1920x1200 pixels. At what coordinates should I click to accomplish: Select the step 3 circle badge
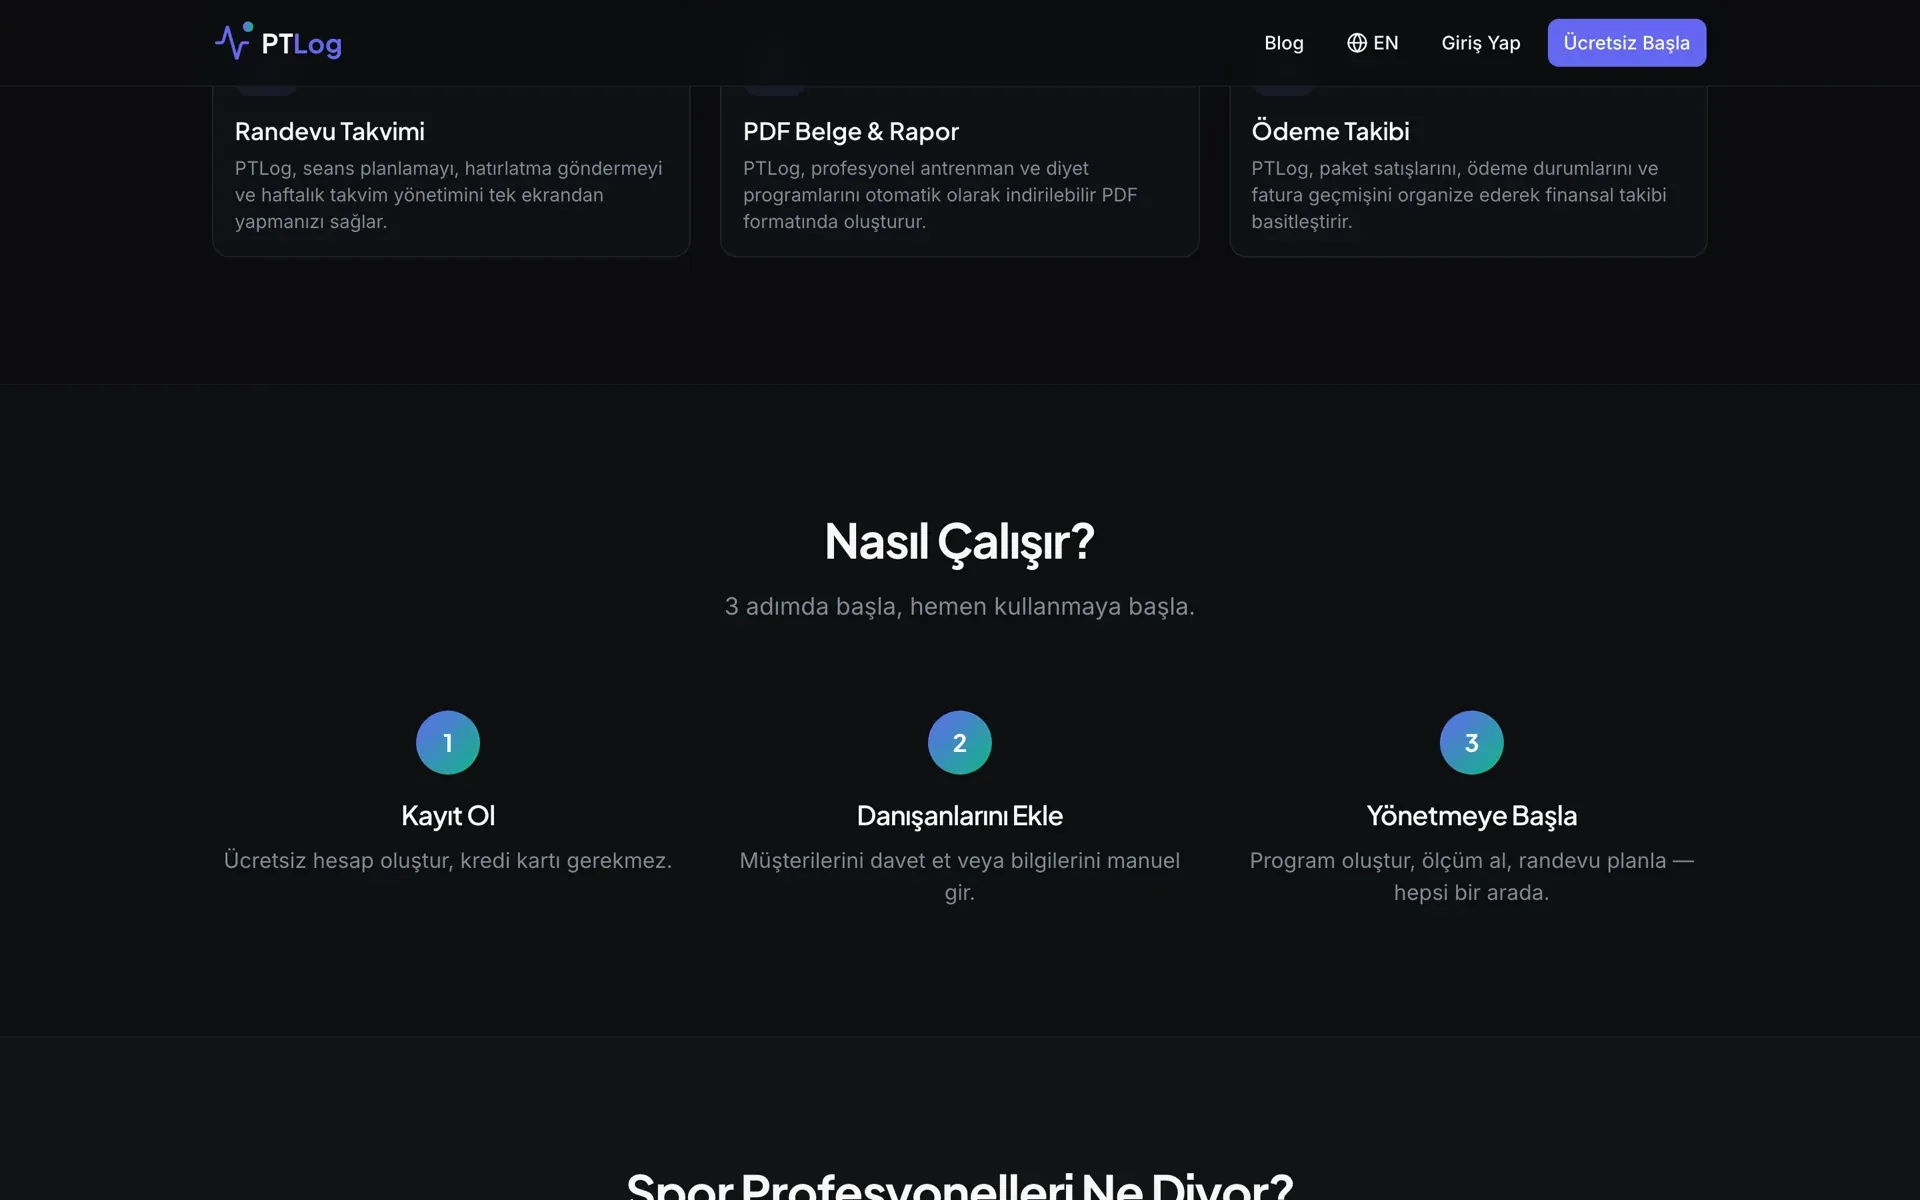pos(1471,742)
